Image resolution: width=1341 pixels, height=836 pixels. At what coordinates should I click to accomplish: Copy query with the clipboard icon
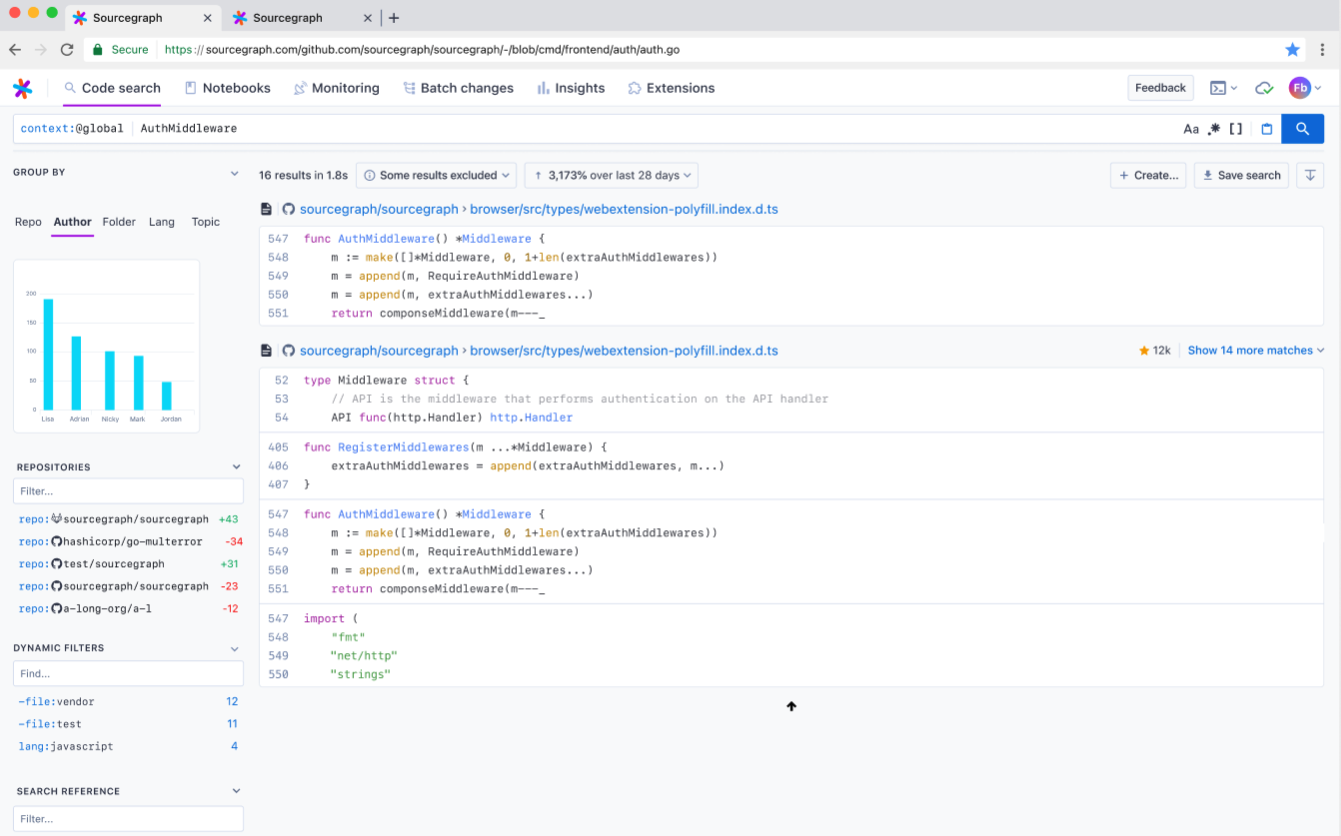pyautogui.click(x=1266, y=129)
